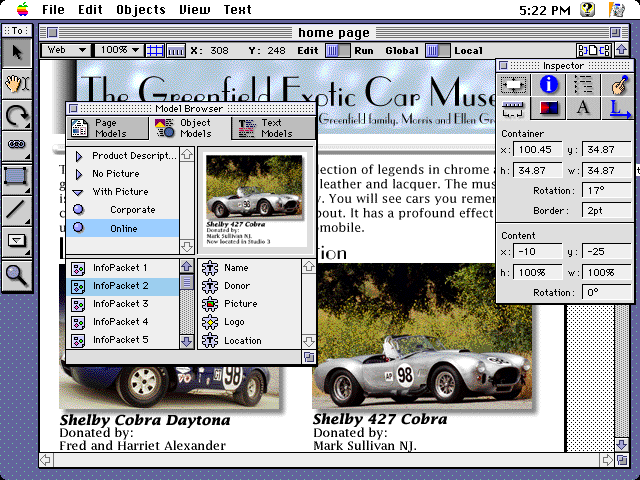Pick the chain link tool
Screen dimensions: 640x480
click(17, 144)
